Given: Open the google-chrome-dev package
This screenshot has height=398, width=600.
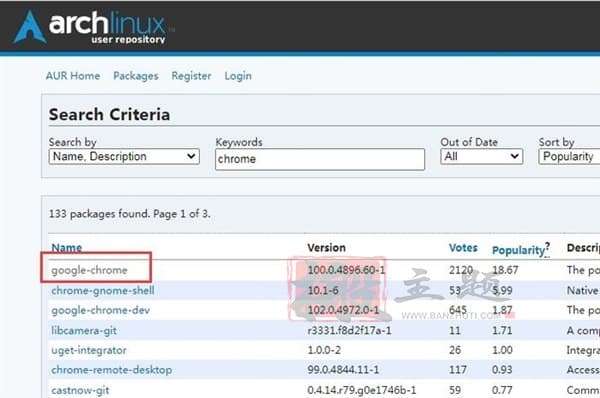Looking at the screenshot, I should 101,310.
